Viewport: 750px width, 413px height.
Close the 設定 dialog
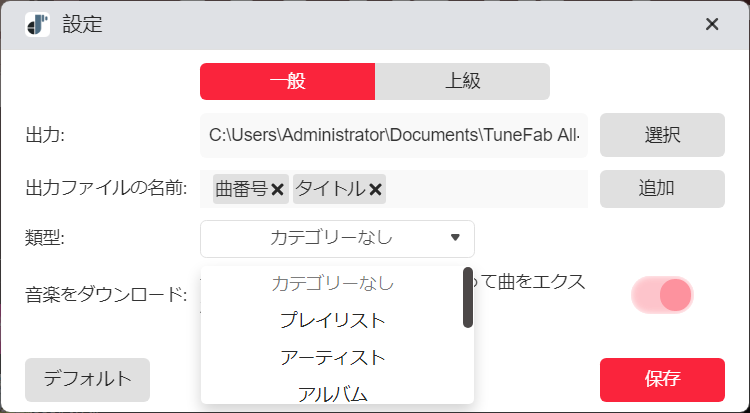(x=712, y=24)
